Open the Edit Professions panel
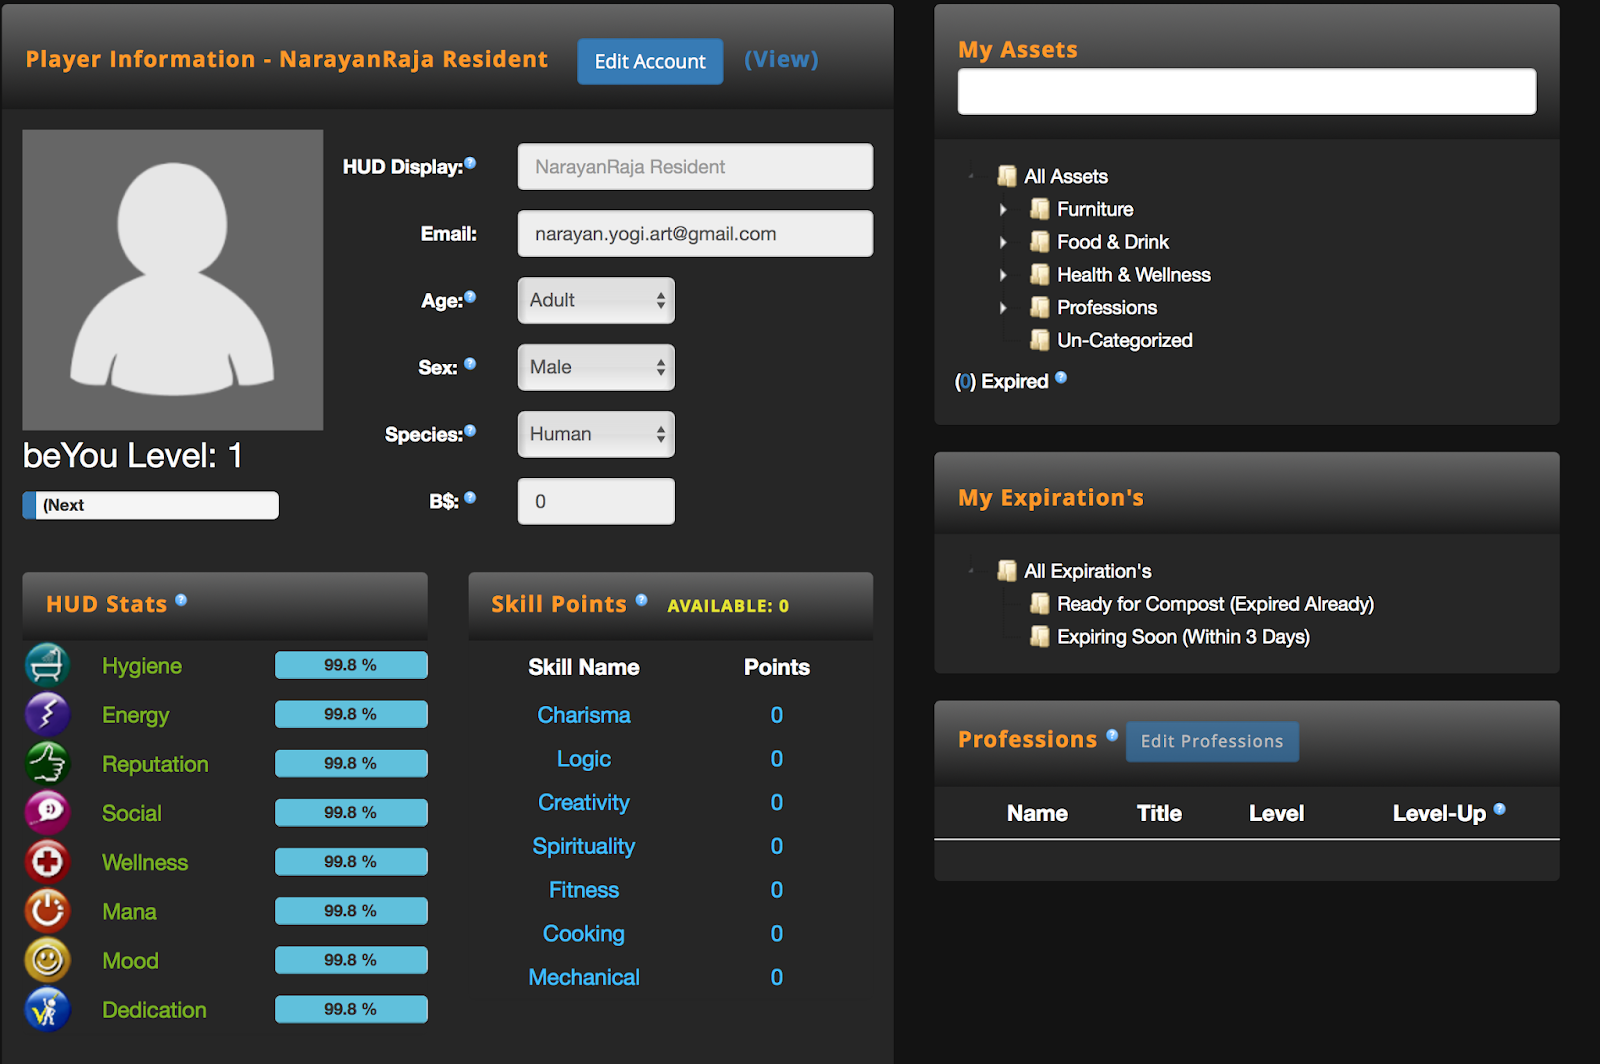Screen dimensions: 1600x1064 click(1212, 741)
